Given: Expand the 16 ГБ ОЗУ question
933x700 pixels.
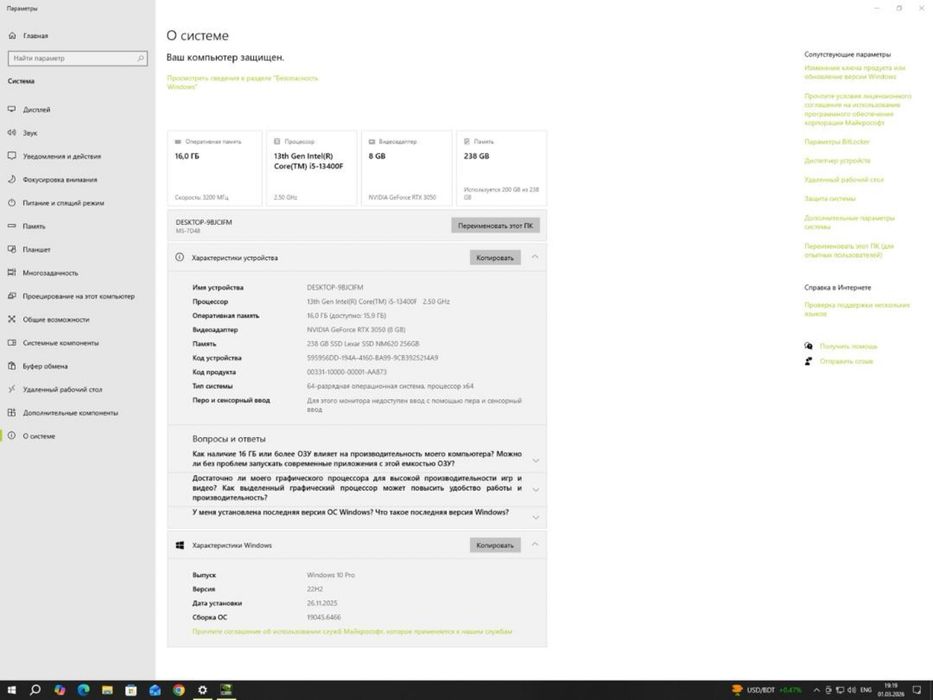Looking at the screenshot, I should pyautogui.click(x=536, y=460).
